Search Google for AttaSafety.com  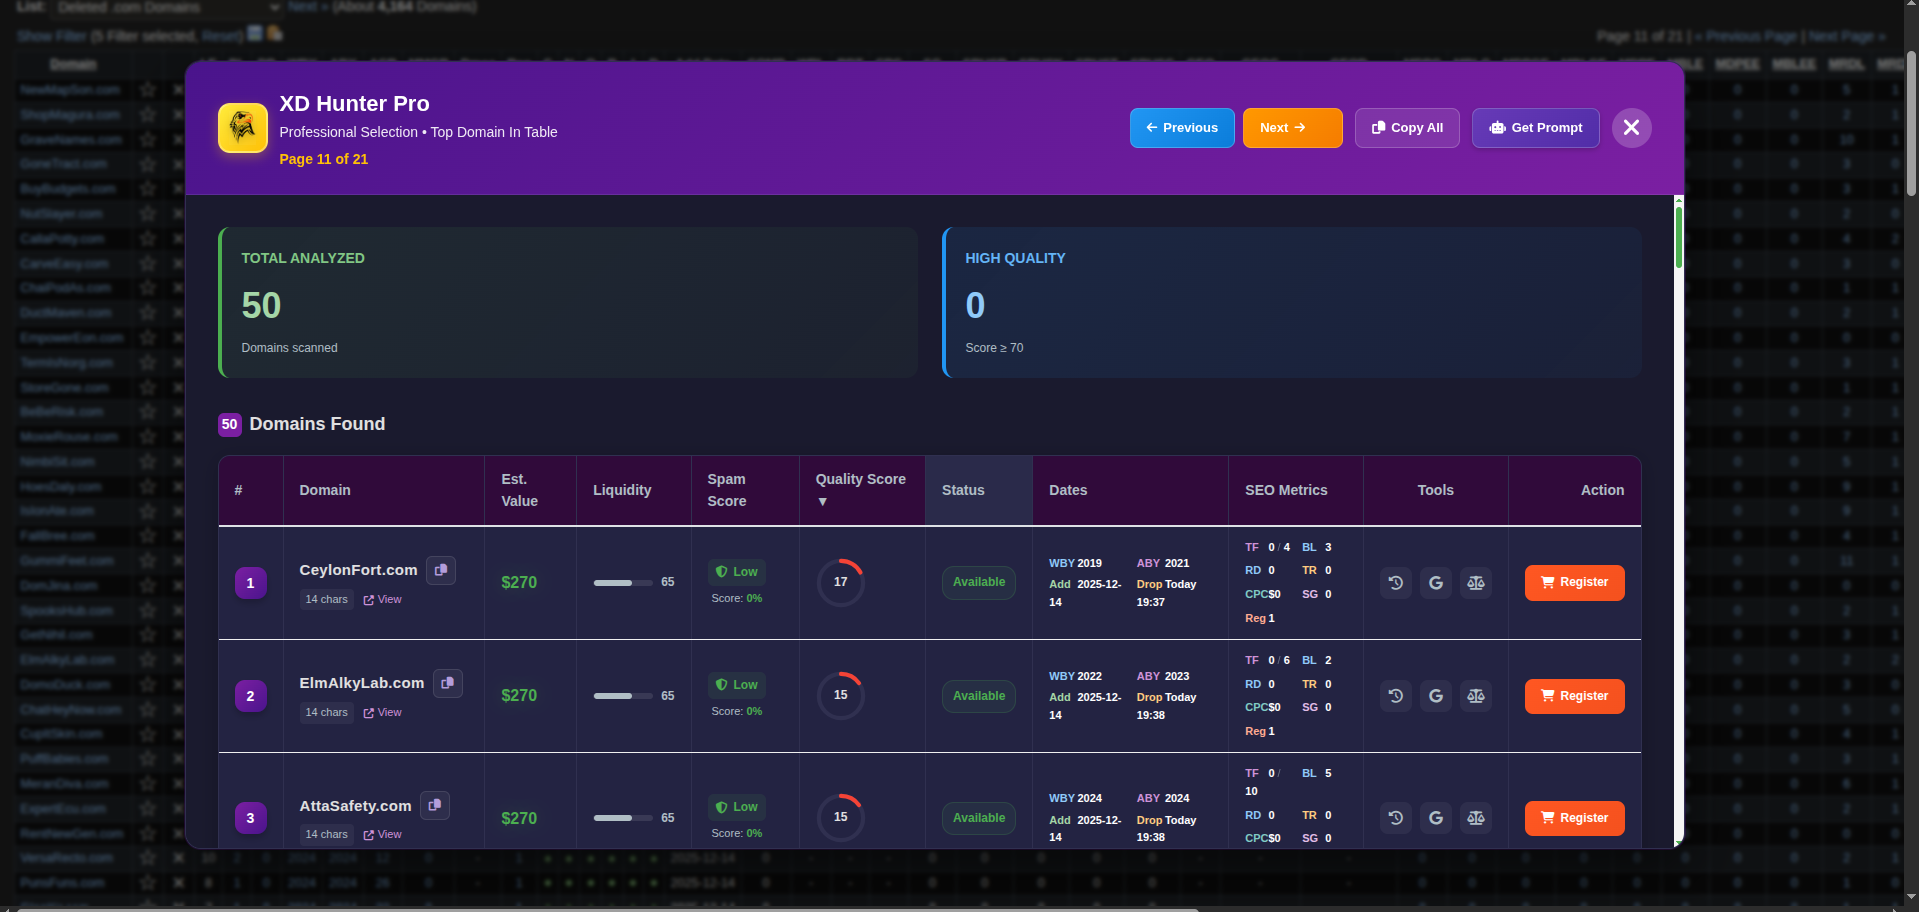tap(1435, 817)
